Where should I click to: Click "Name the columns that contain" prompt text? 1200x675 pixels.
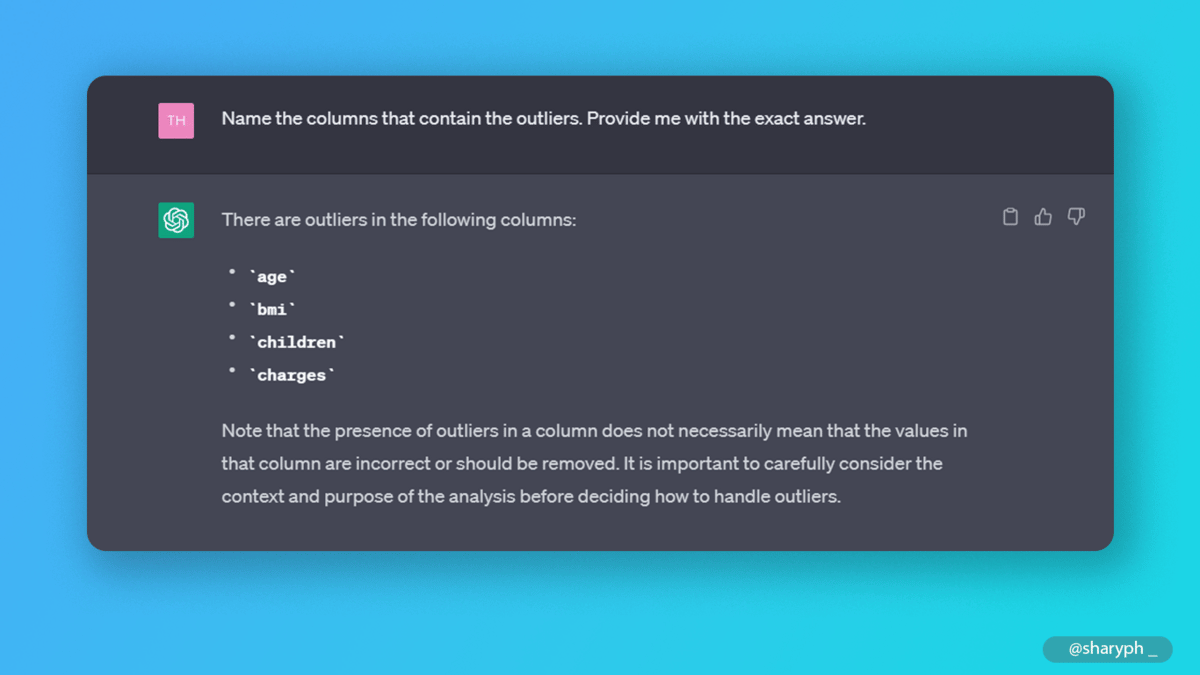(320, 119)
